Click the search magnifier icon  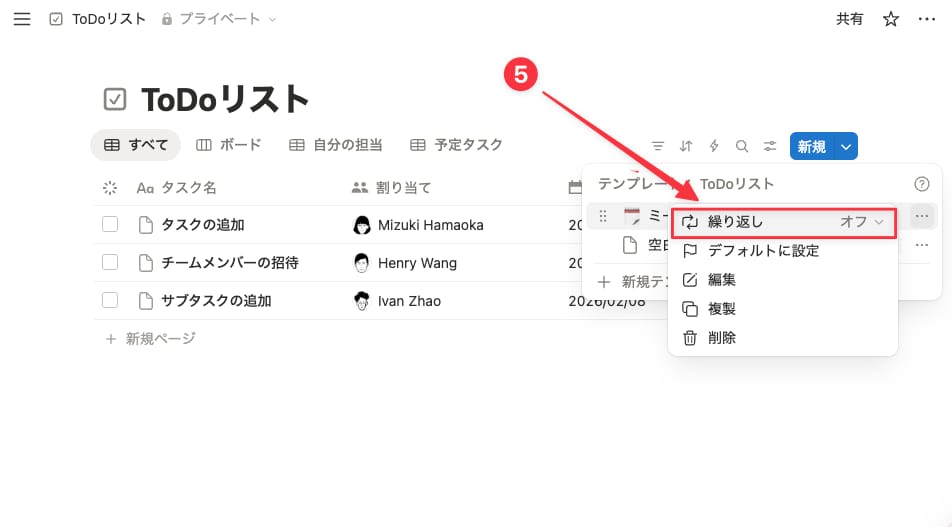(741, 146)
